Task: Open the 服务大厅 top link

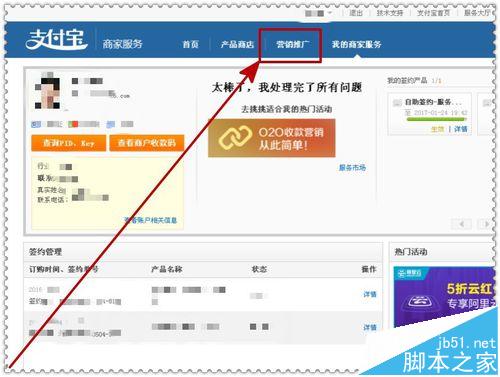Action: coord(477,13)
